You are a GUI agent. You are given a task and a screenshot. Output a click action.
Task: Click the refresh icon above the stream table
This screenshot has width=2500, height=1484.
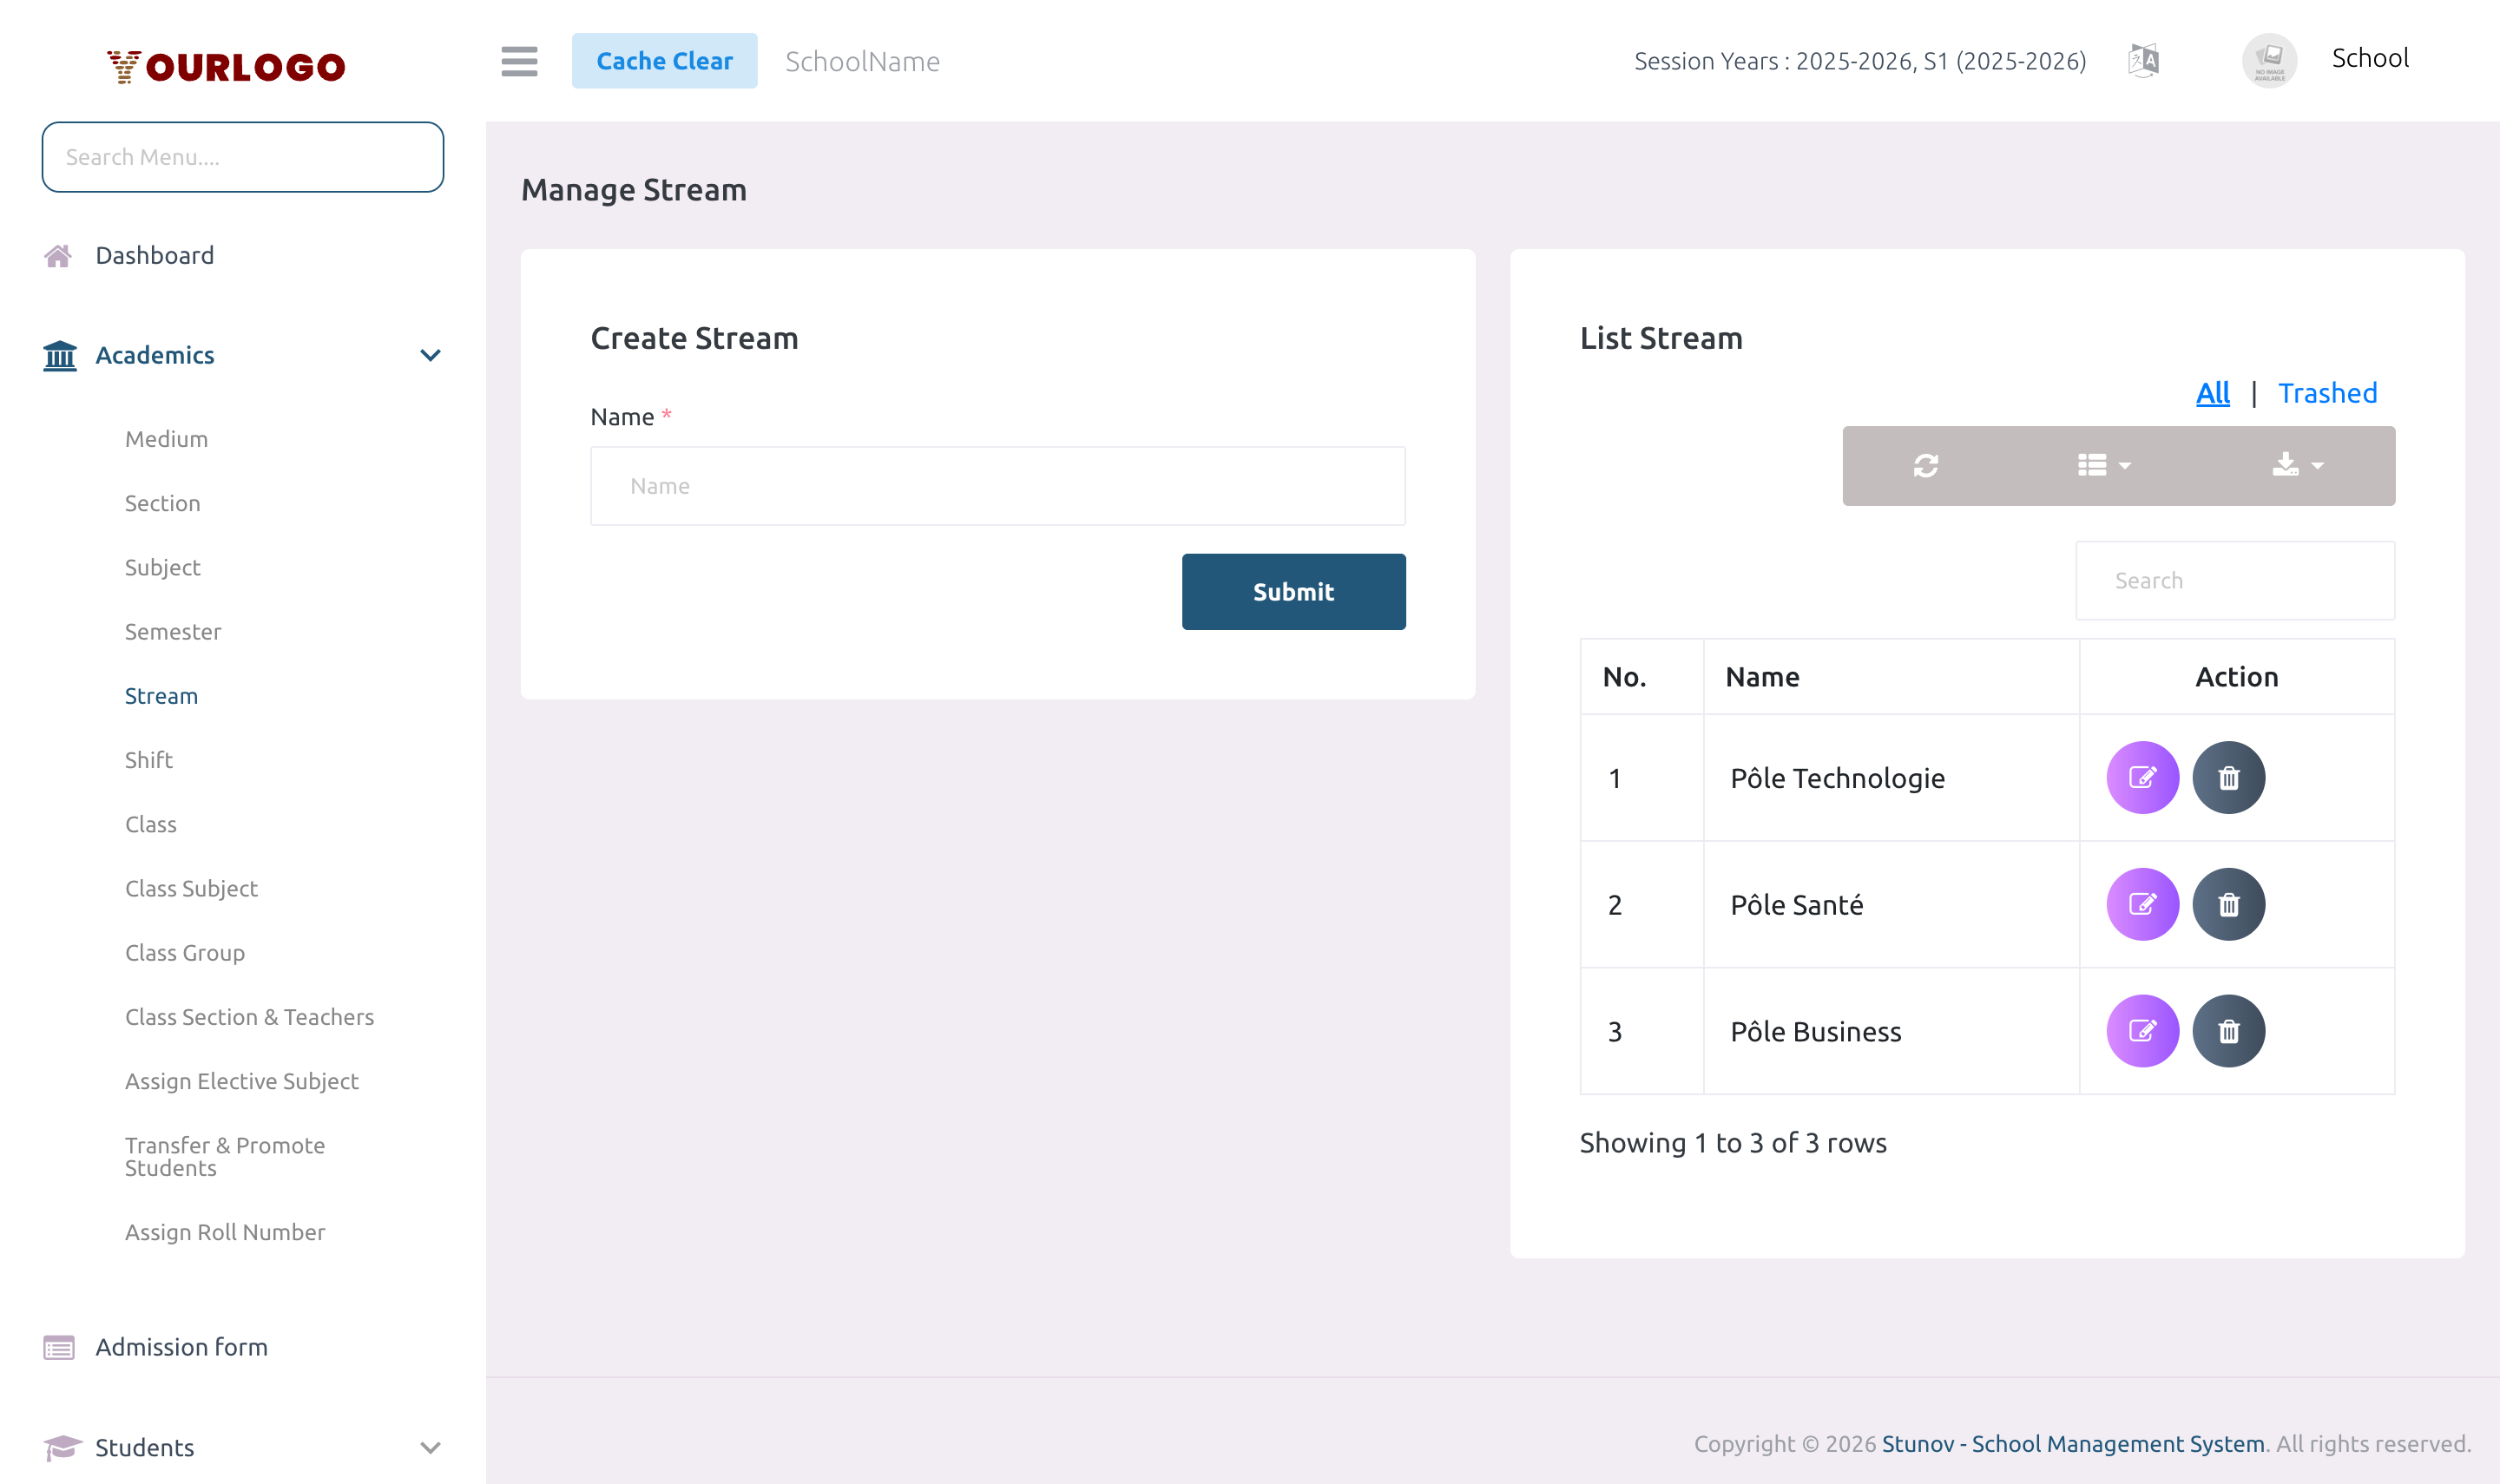coord(1926,465)
